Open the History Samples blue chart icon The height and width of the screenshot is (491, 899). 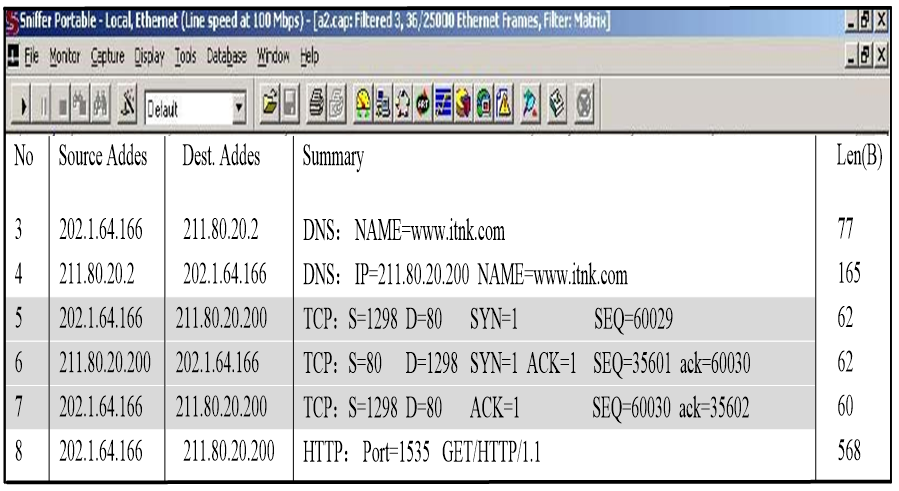tap(443, 104)
